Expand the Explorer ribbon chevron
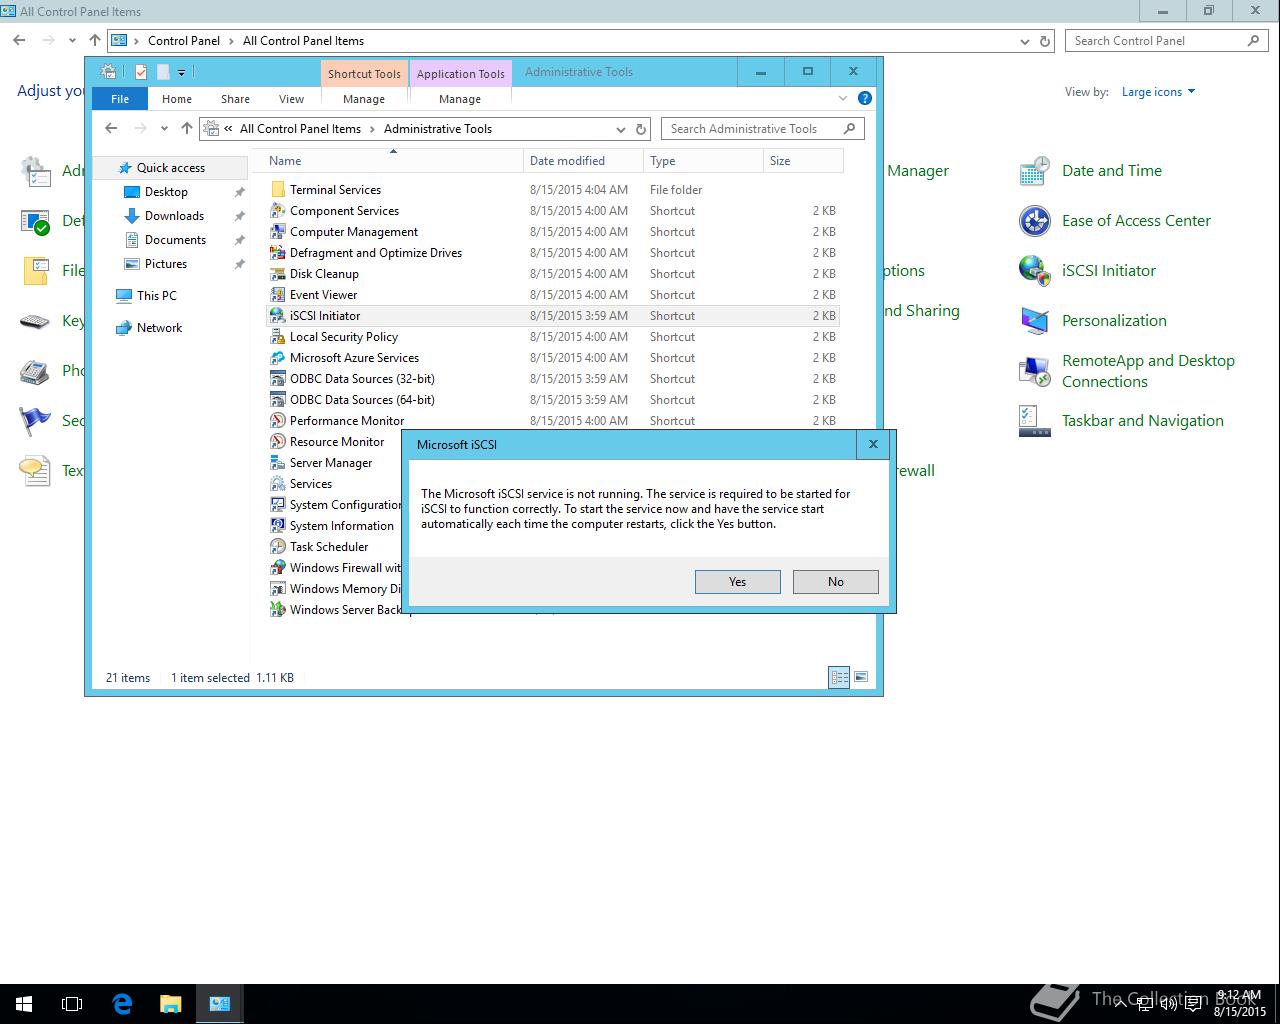This screenshot has width=1280, height=1024. point(843,98)
